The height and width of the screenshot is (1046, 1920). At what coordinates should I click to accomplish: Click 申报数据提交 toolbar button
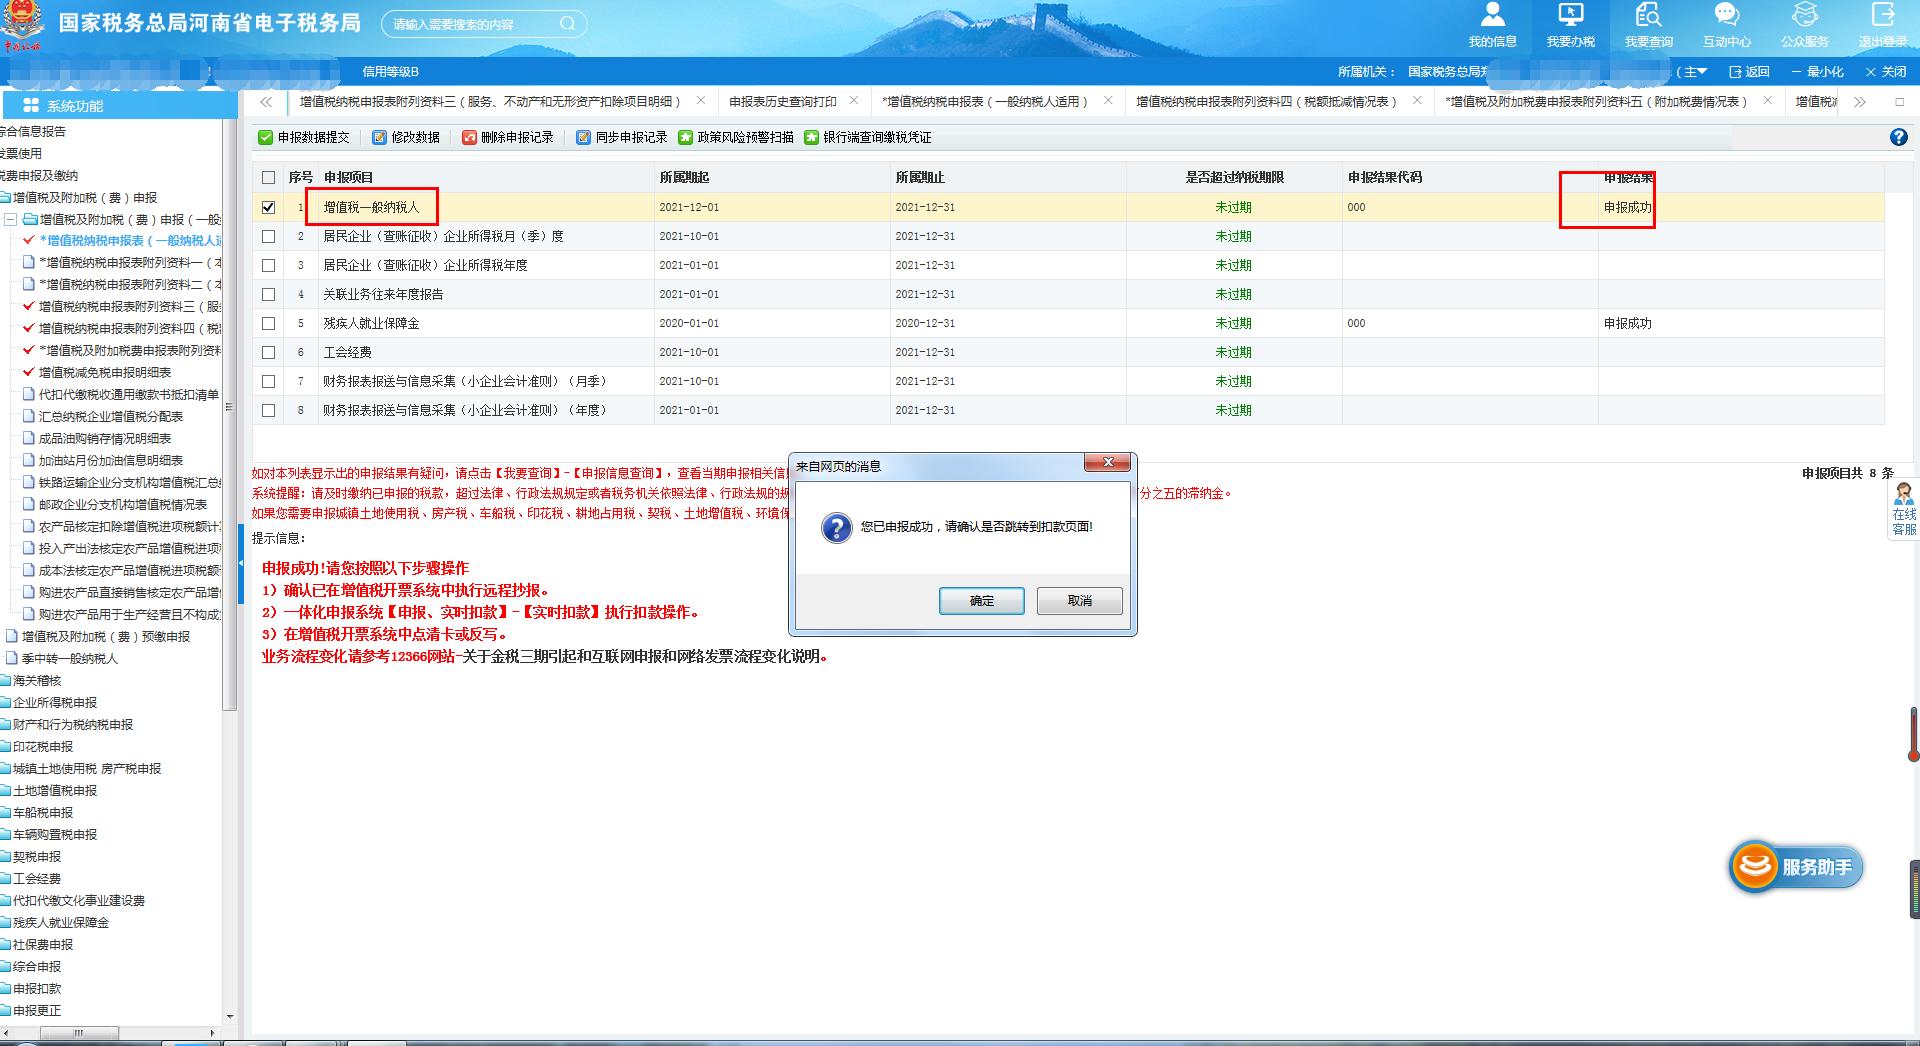304,138
